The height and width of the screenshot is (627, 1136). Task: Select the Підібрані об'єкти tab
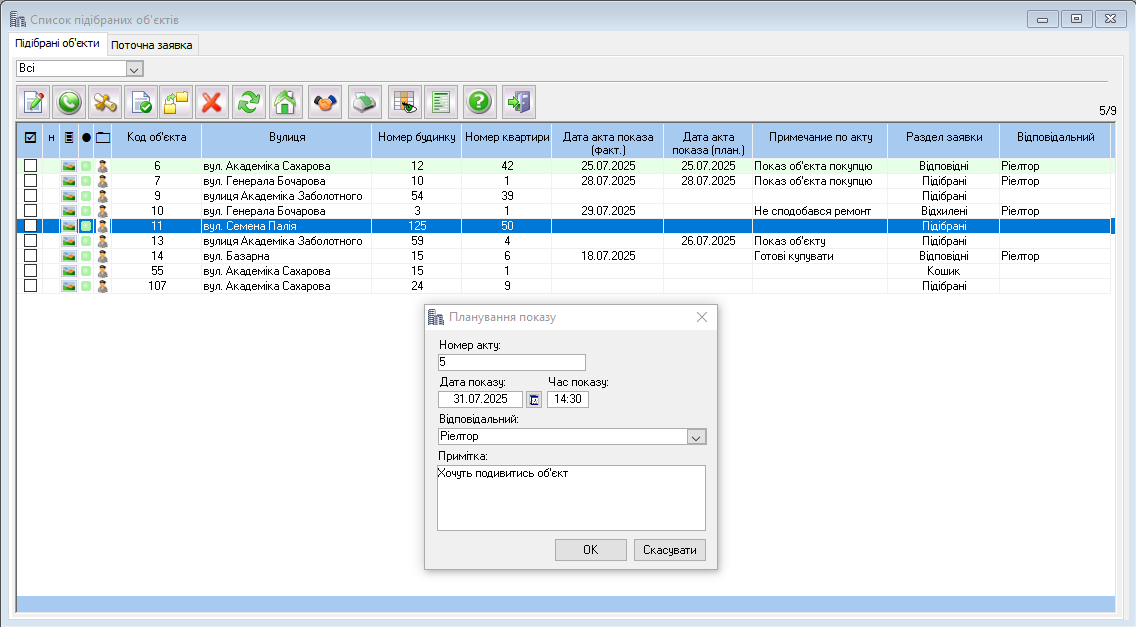[x=58, y=44]
